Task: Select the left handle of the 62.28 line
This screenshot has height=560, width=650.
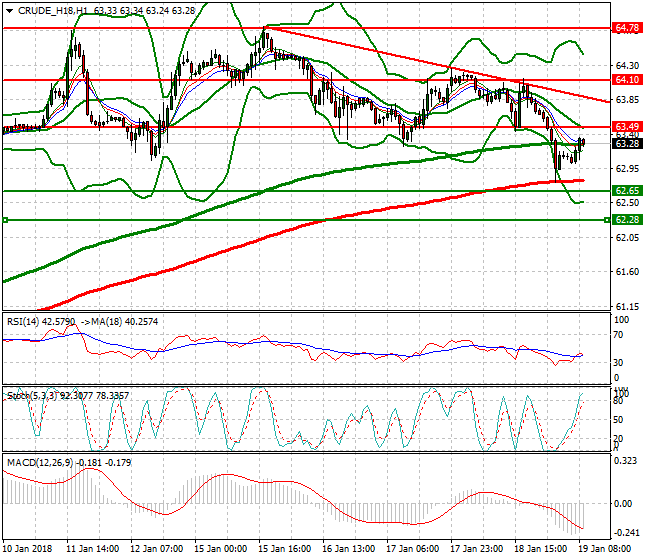Action: [x=5, y=220]
